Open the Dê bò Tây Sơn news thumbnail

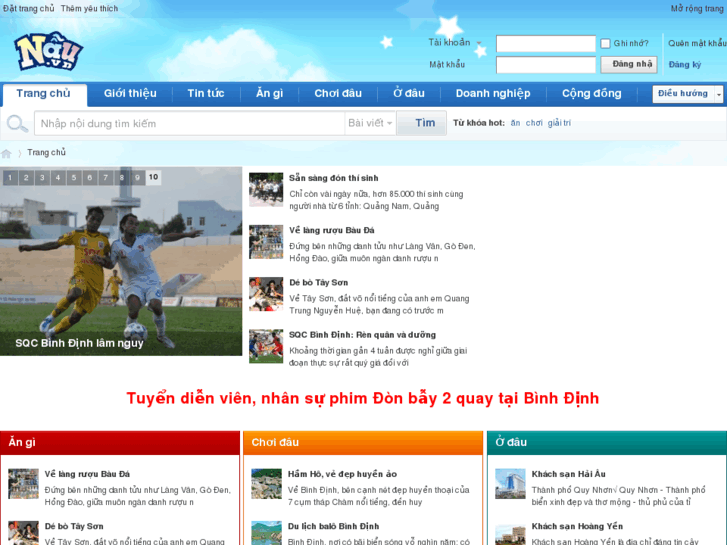point(266,294)
